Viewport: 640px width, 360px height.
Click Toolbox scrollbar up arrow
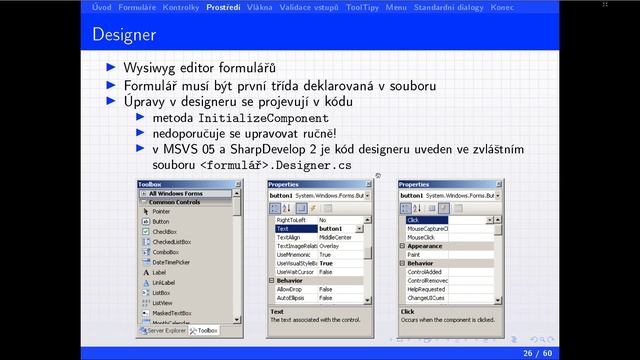237,193
